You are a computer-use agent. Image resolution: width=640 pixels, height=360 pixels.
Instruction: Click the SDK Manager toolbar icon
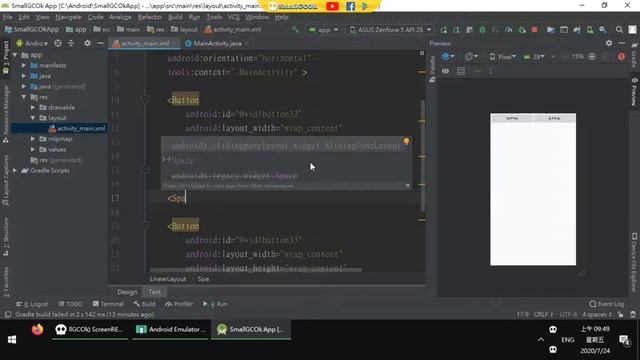tap(603, 30)
